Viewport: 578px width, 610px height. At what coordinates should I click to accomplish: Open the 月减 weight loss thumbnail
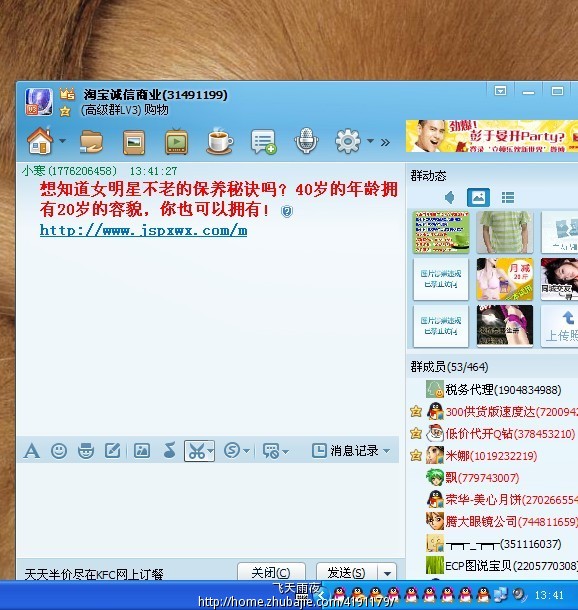[x=504, y=279]
